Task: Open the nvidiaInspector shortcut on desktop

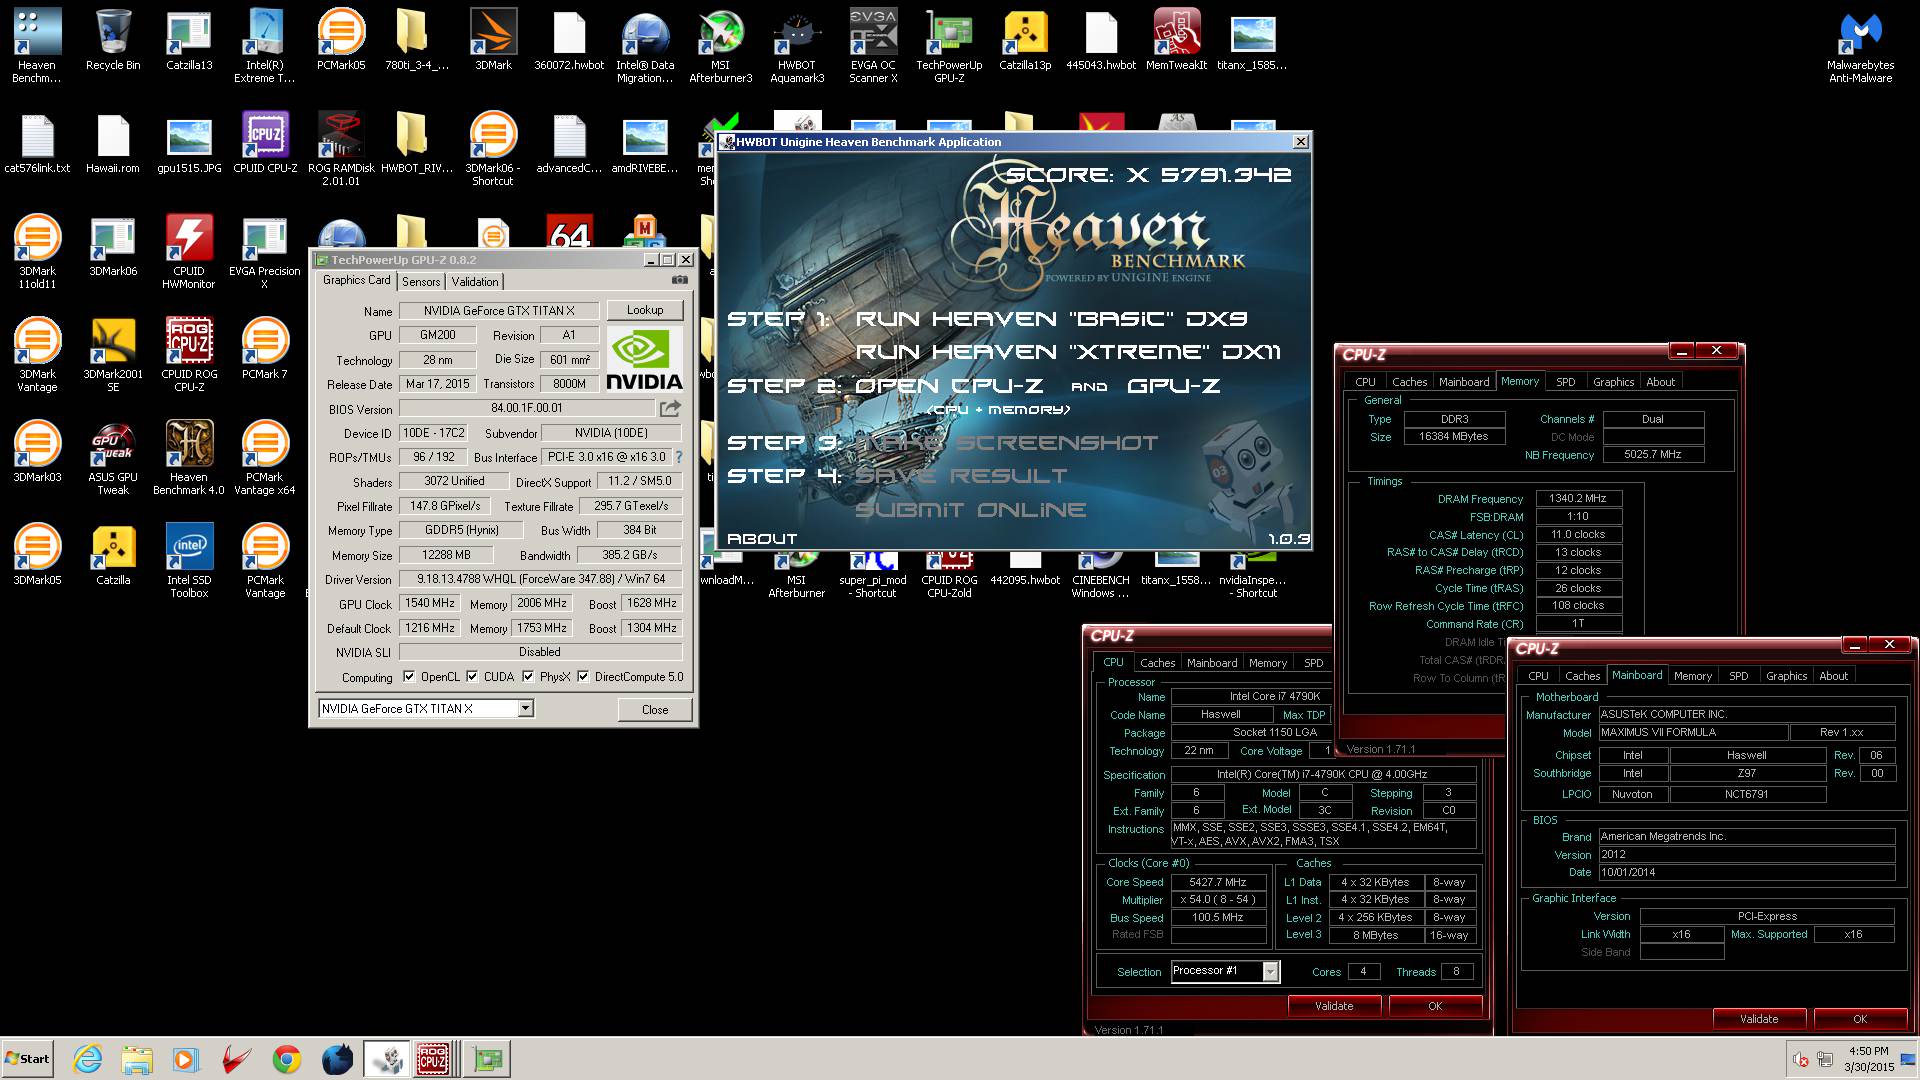Action: tap(1253, 574)
